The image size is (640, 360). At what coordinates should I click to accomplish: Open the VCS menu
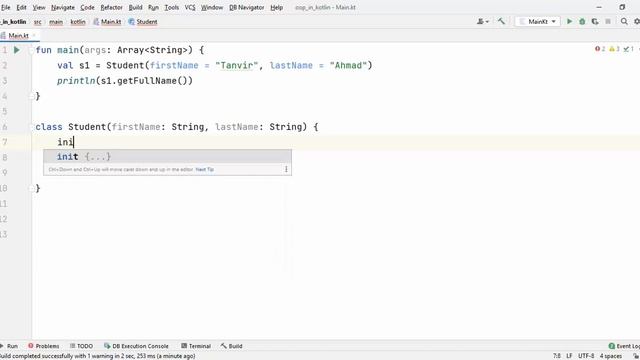click(190, 7)
